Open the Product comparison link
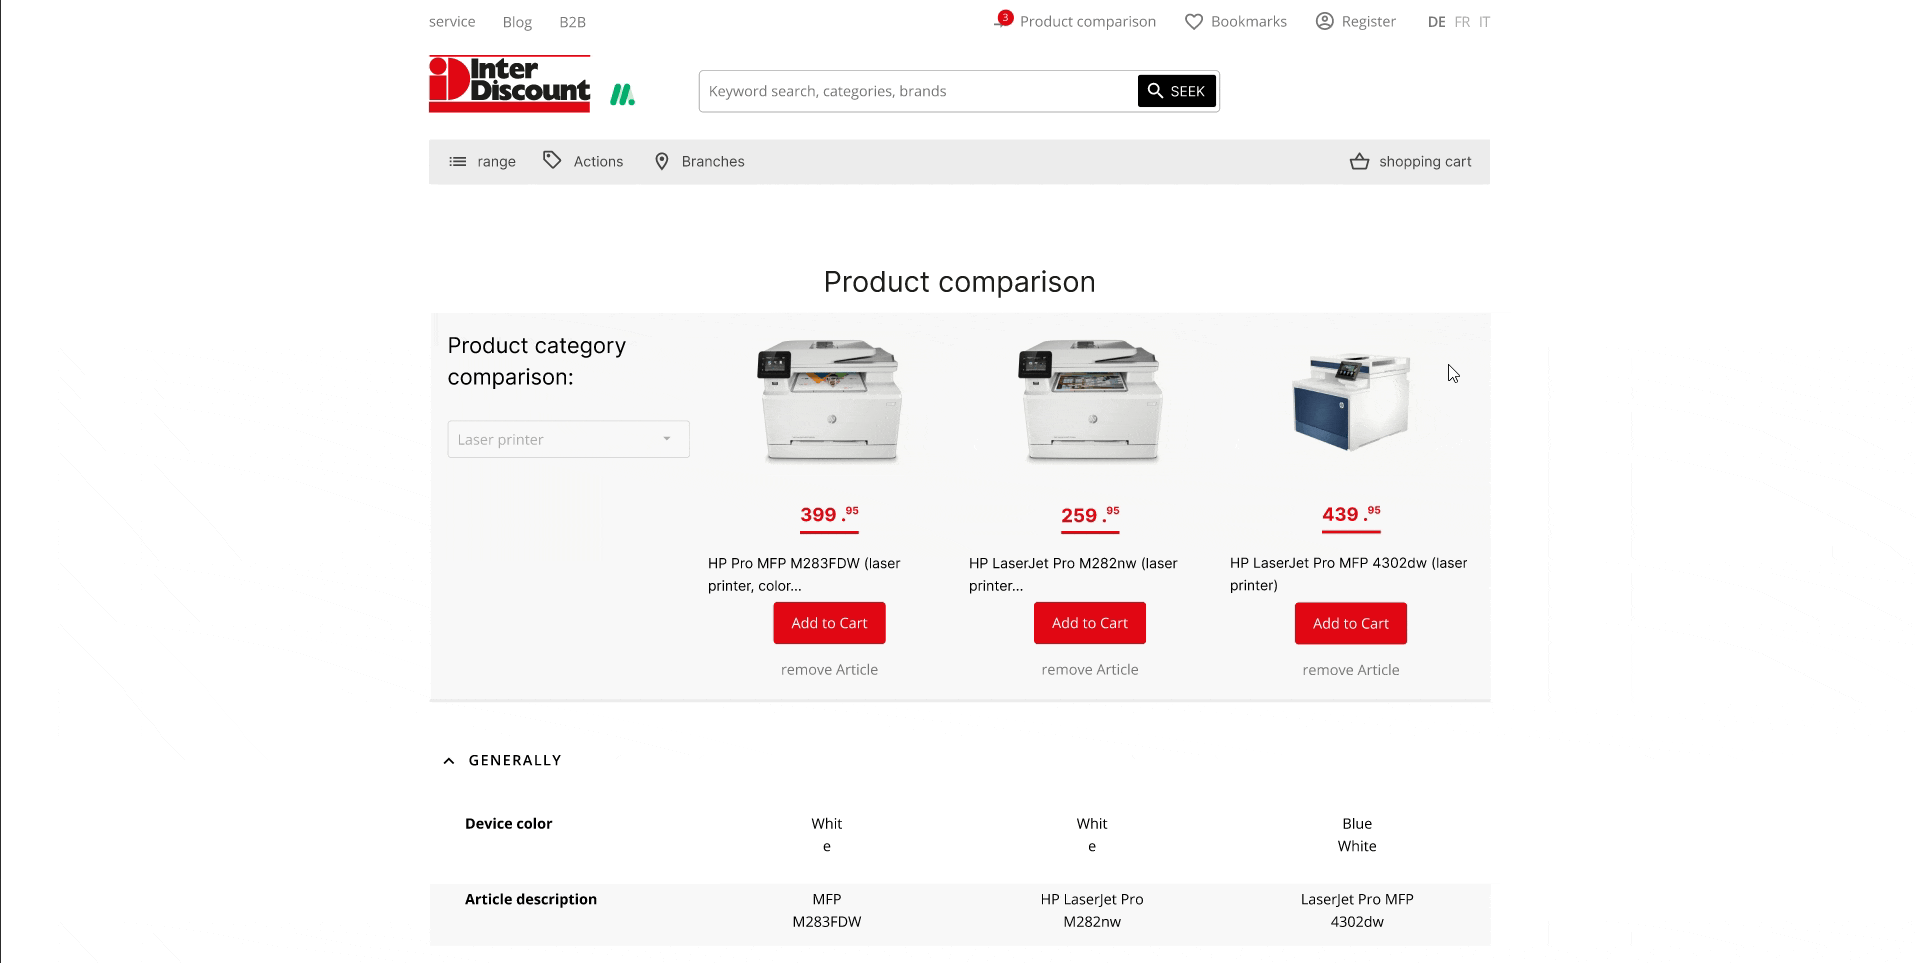 [1087, 21]
